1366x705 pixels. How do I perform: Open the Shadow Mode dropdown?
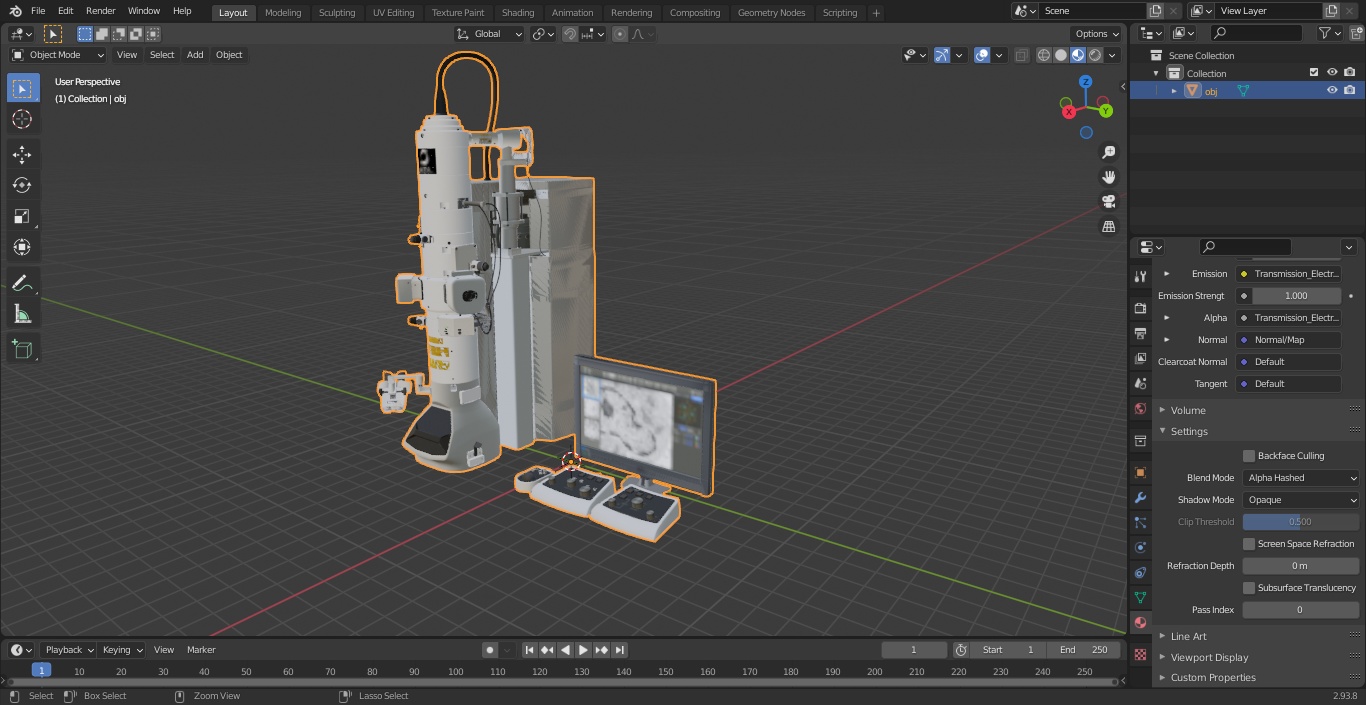[1301, 500]
